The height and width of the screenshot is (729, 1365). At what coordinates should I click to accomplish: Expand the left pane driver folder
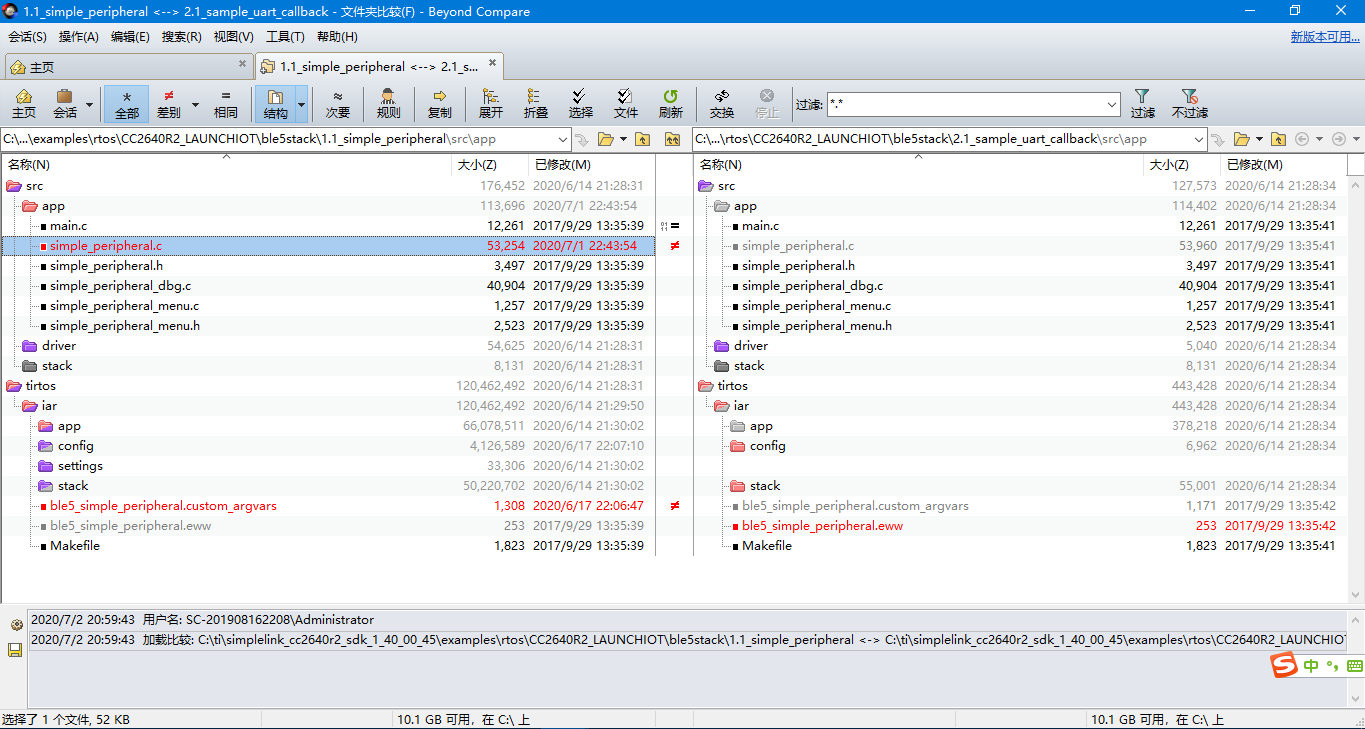coord(30,346)
